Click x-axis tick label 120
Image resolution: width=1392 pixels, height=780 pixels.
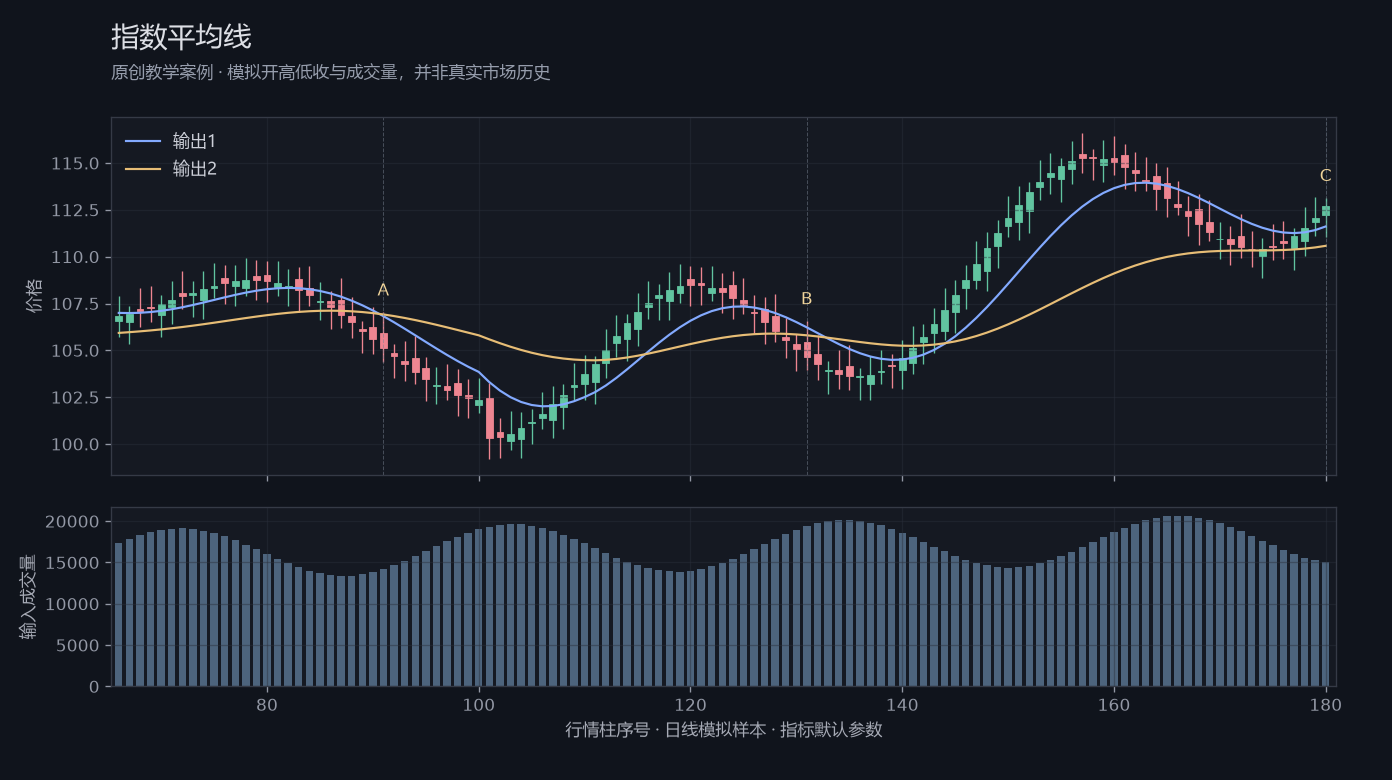click(690, 703)
